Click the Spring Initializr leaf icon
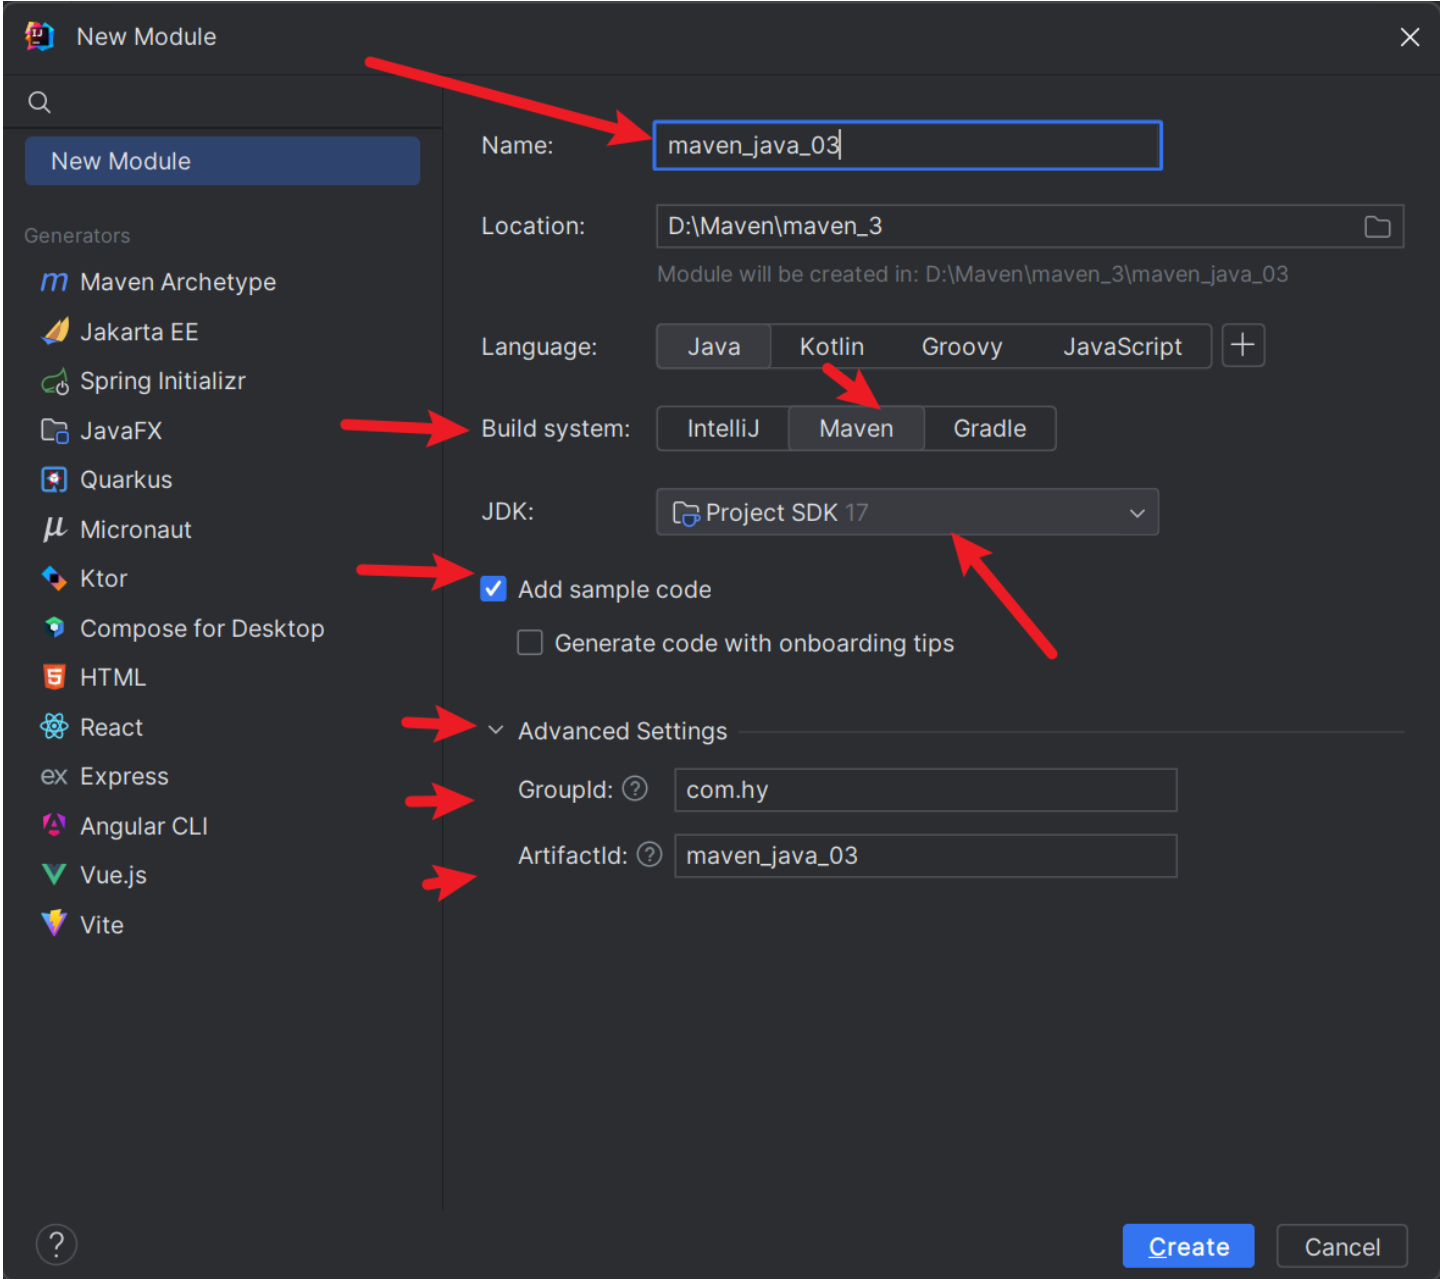The image size is (1446, 1279). pos(54,381)
